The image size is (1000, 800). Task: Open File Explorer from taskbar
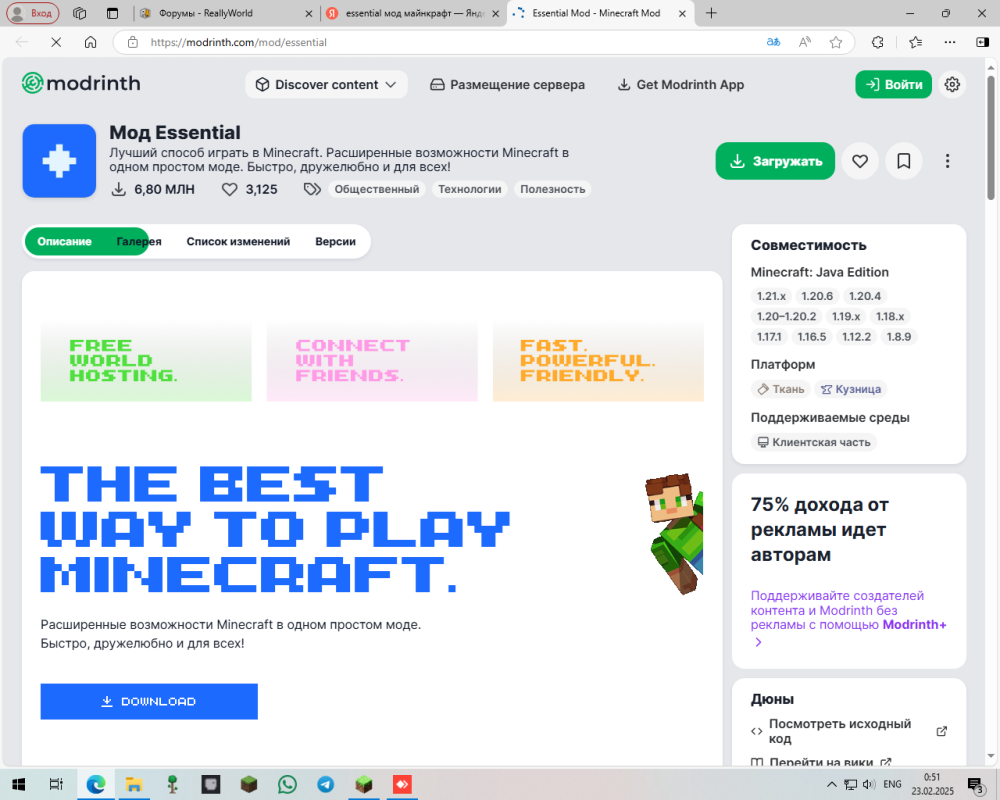133,784
